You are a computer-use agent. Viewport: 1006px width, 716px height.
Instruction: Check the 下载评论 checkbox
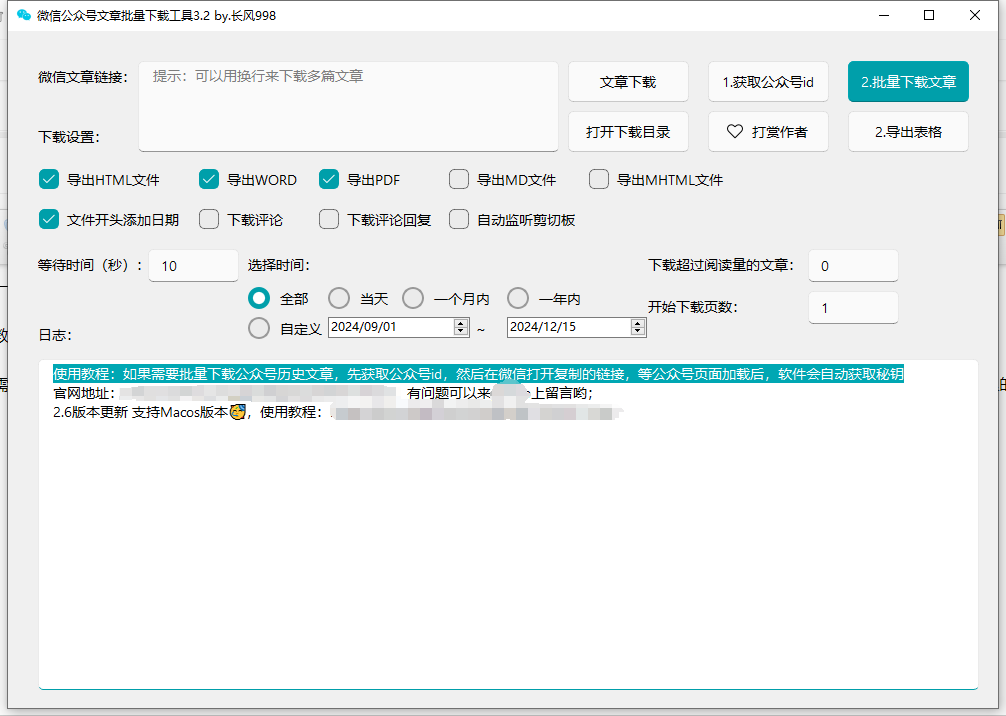tap(209, 219)
